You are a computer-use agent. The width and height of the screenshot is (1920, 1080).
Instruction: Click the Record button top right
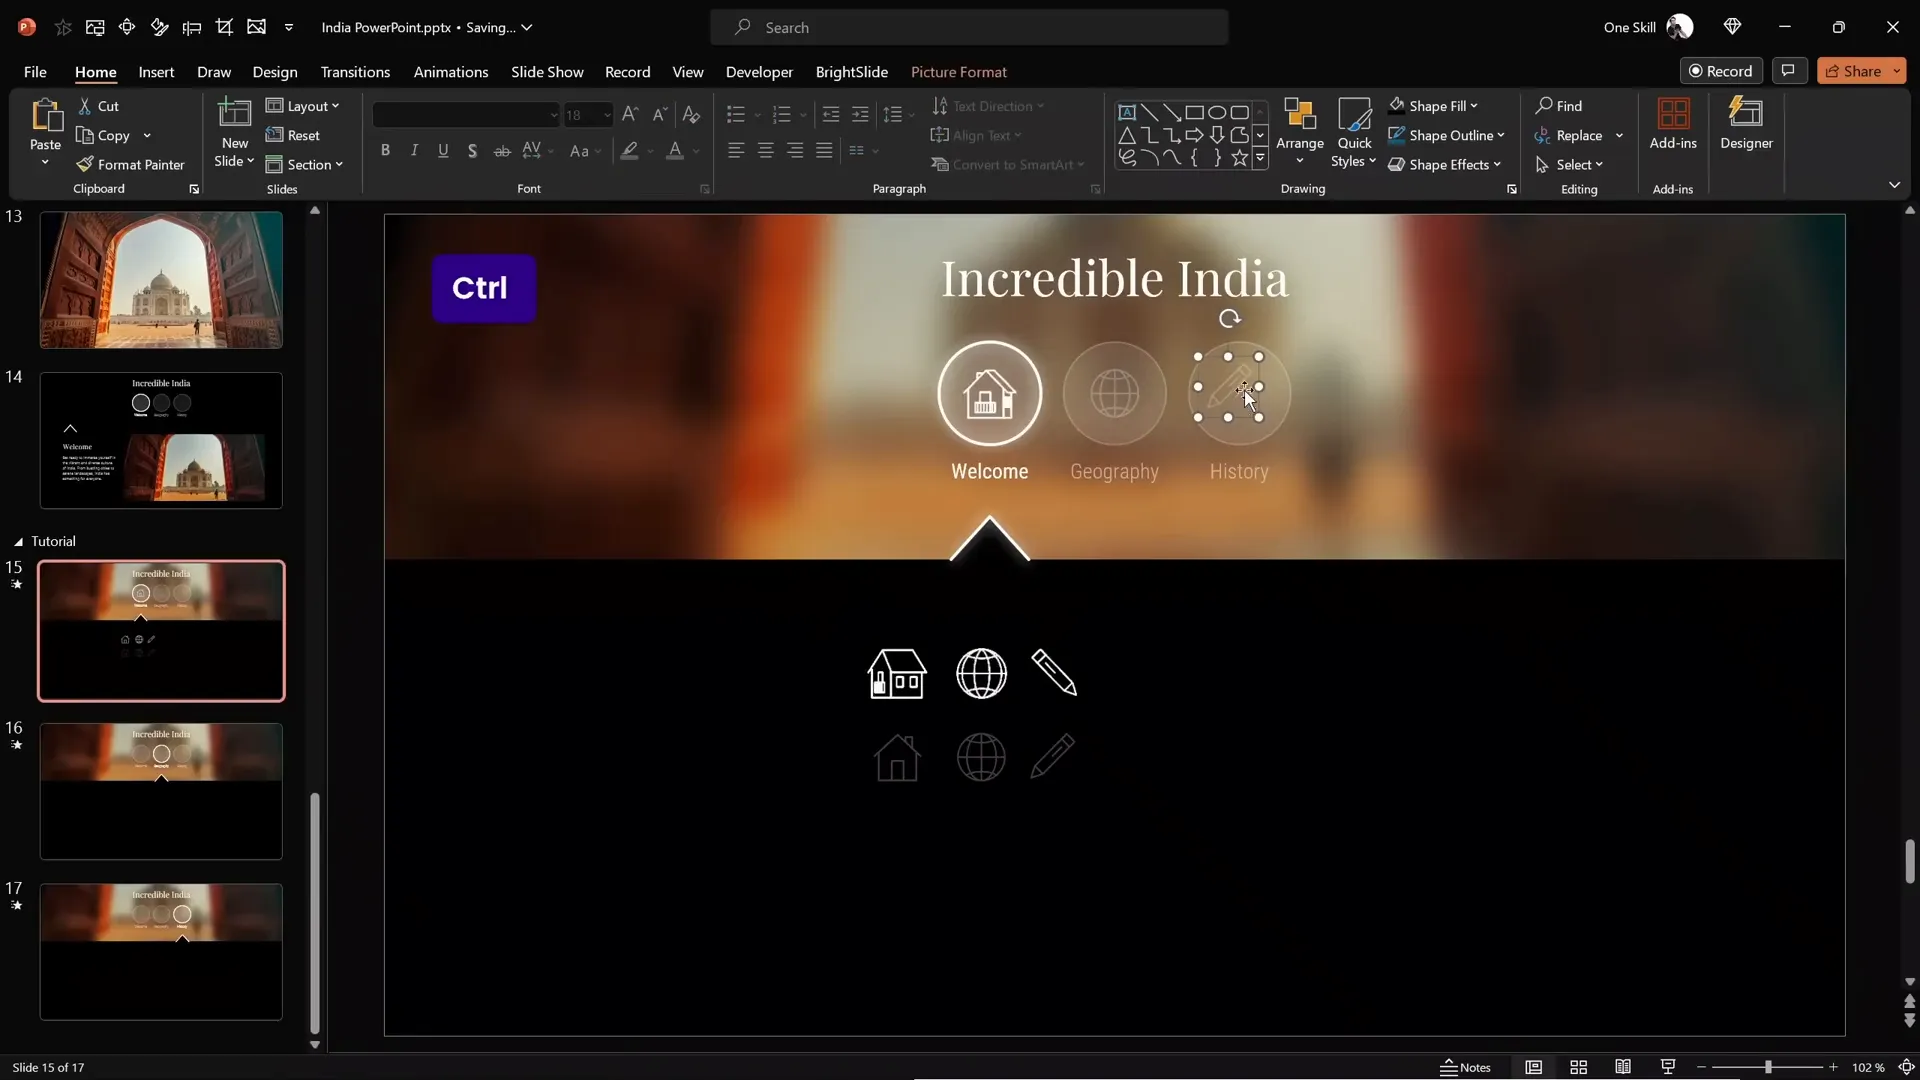click(x=1721, y=71)
